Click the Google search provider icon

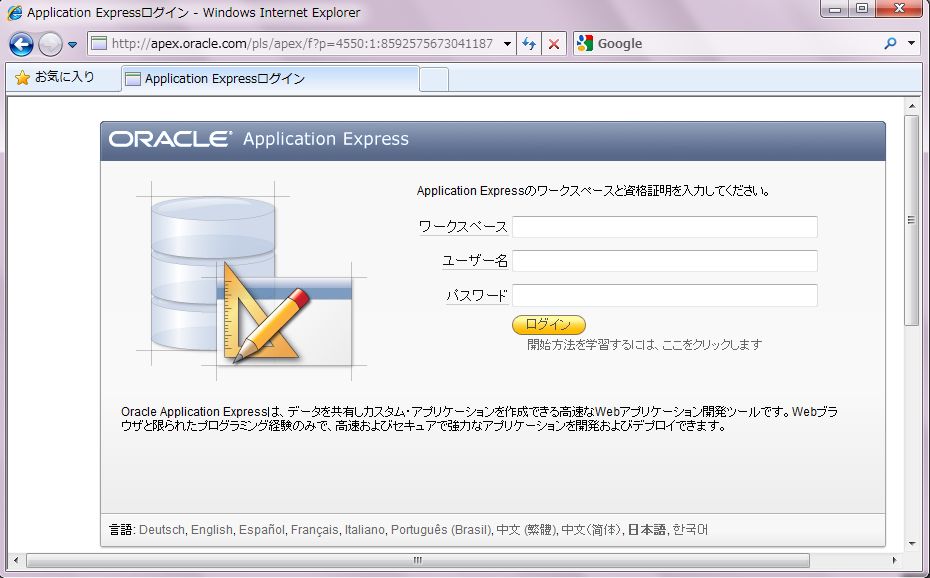point(585,43)
